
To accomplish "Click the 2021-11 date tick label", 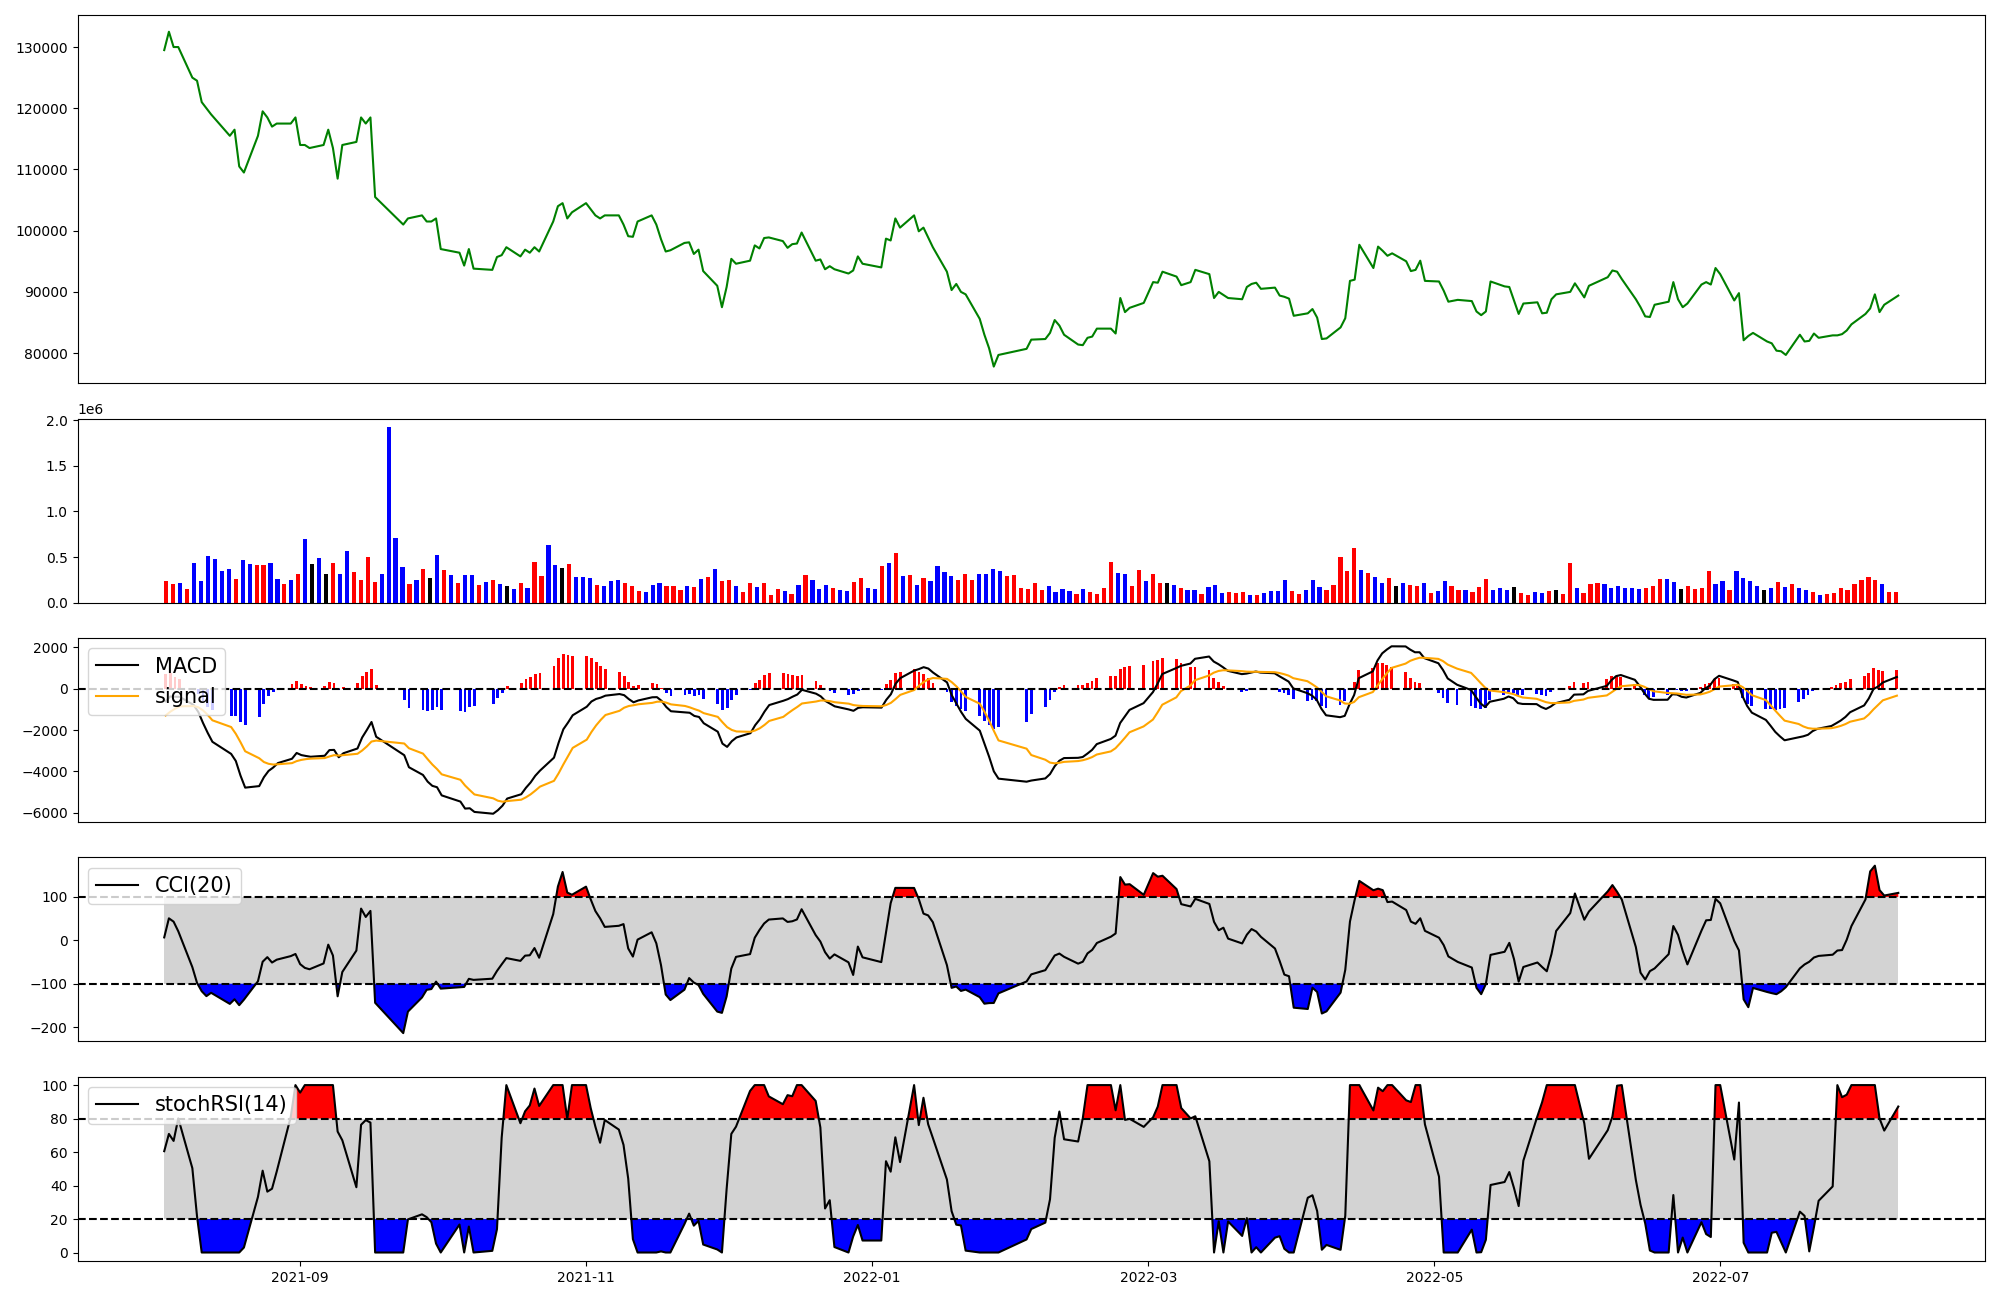I will pos(585,1277).
